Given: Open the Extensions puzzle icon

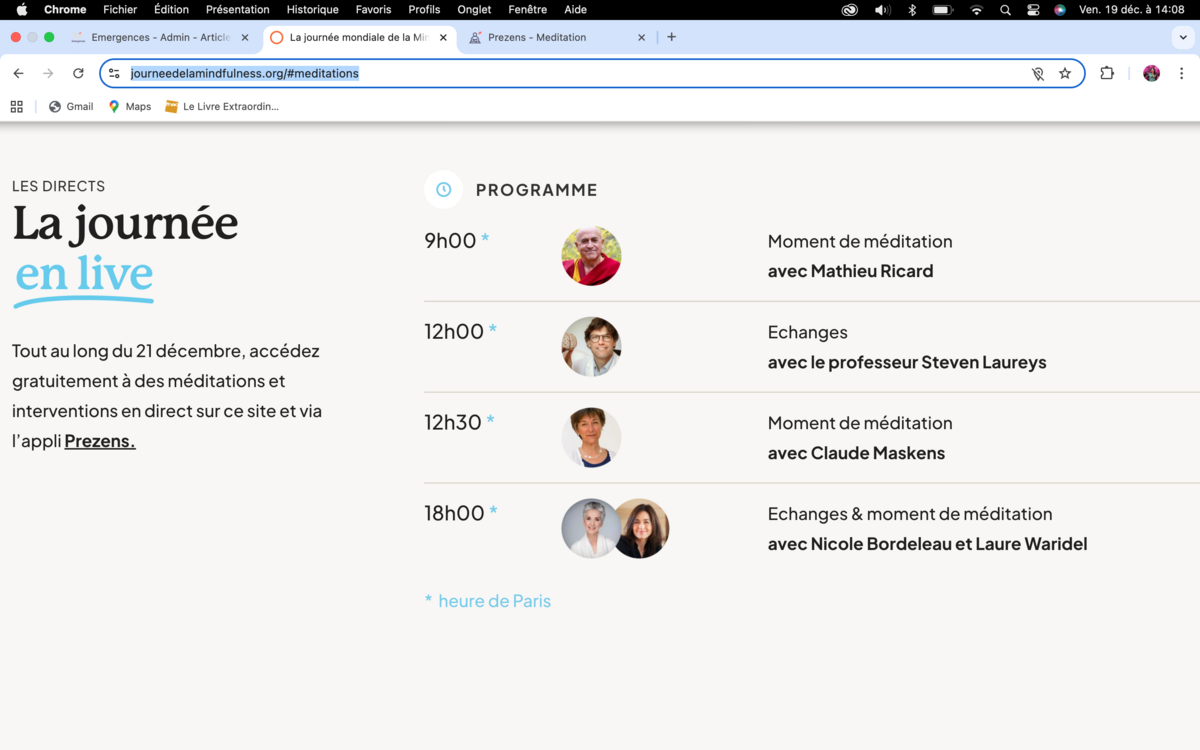Looking at the screenshot, I should click(x=1107, y=73).
